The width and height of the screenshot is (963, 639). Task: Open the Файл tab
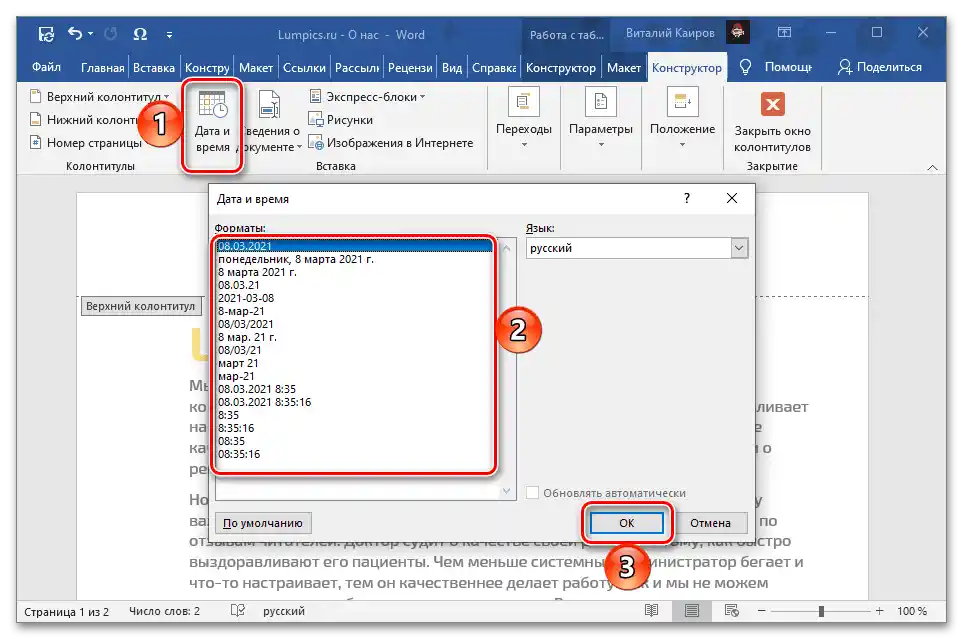[x=46, y=67]
